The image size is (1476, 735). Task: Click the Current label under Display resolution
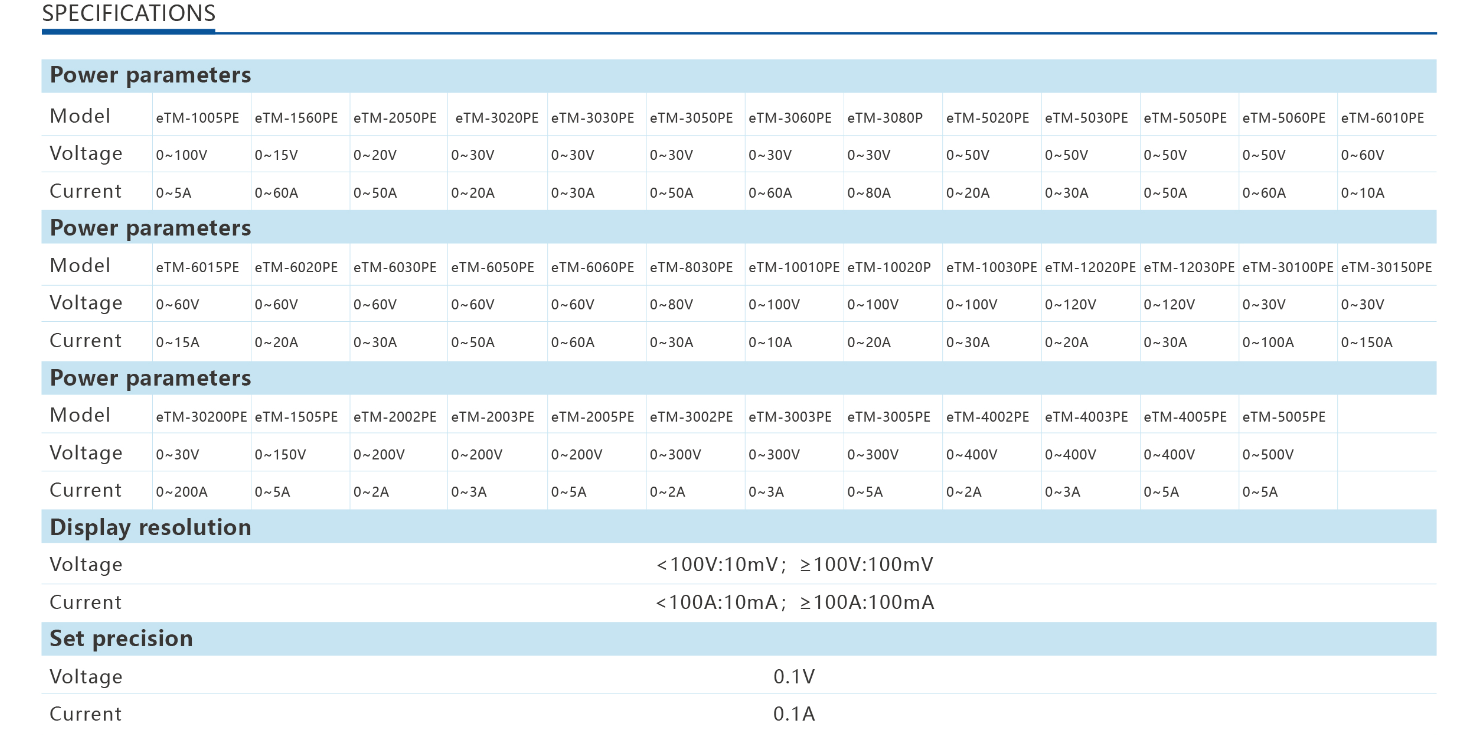86,603
